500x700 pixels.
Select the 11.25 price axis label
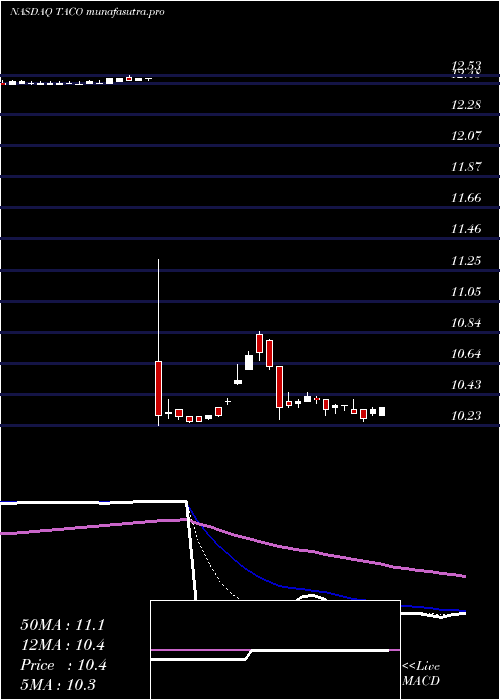[x=466, y=261]
